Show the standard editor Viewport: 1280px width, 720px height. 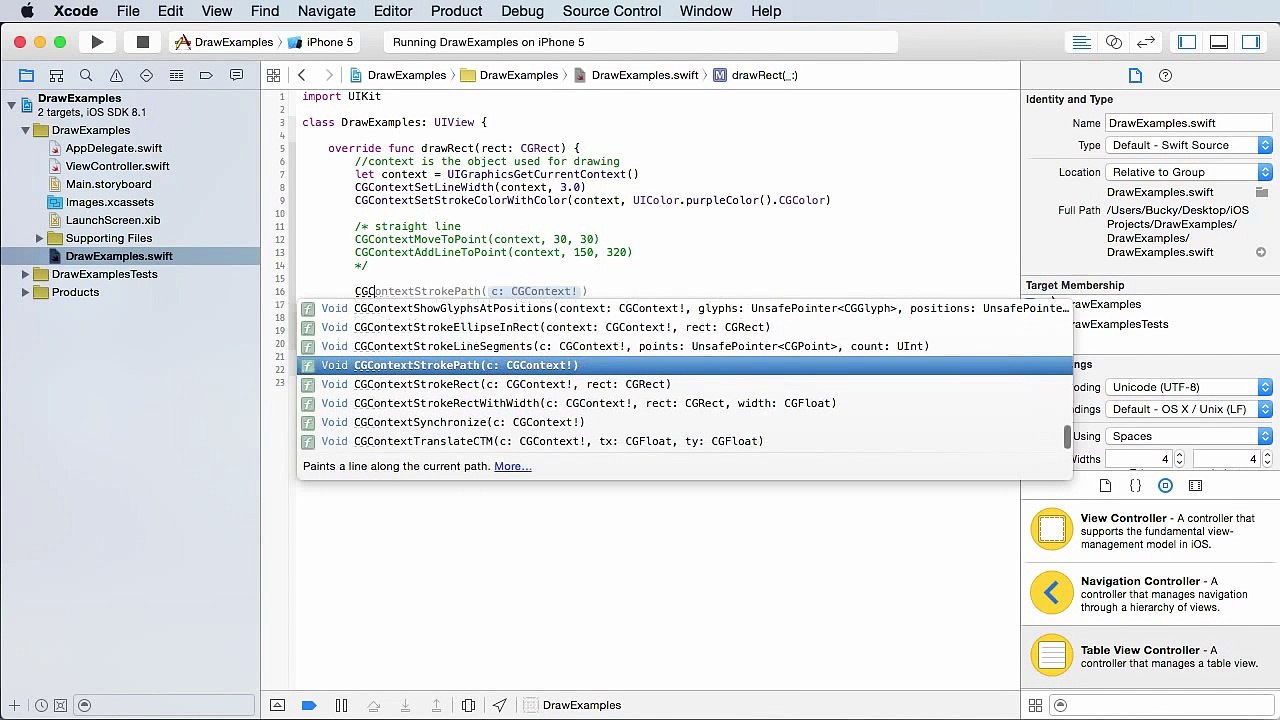point(1081,42)
